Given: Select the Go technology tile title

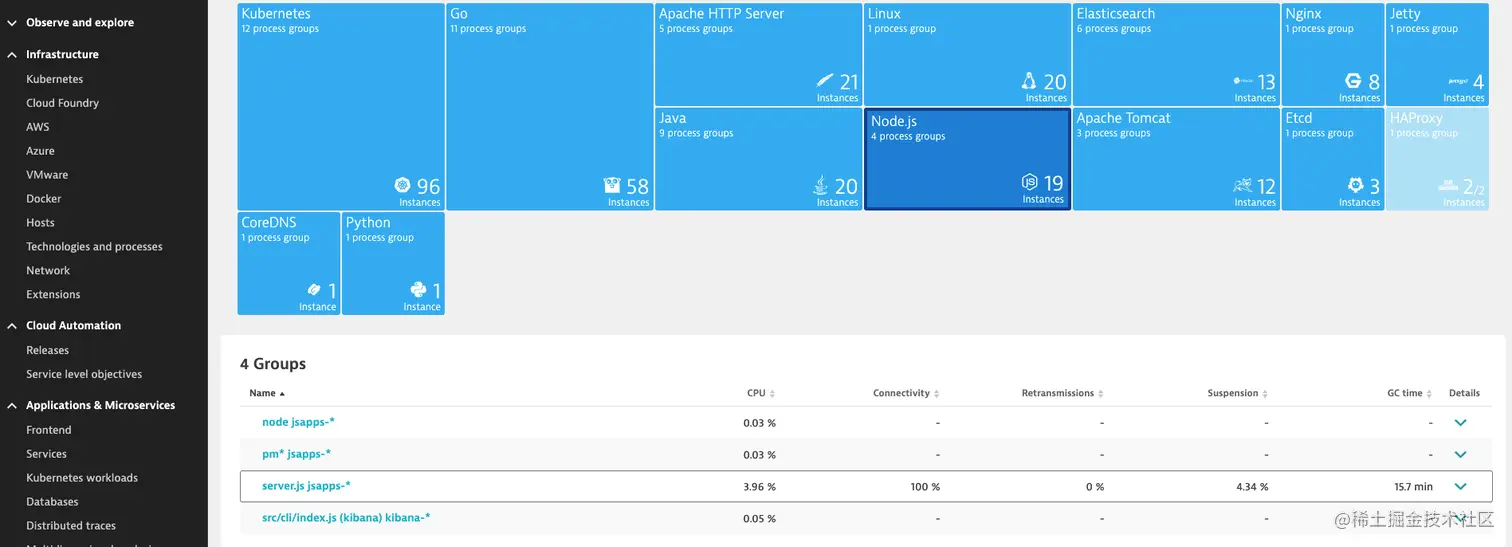Looking at the screenshot, I should coord(459,14).
